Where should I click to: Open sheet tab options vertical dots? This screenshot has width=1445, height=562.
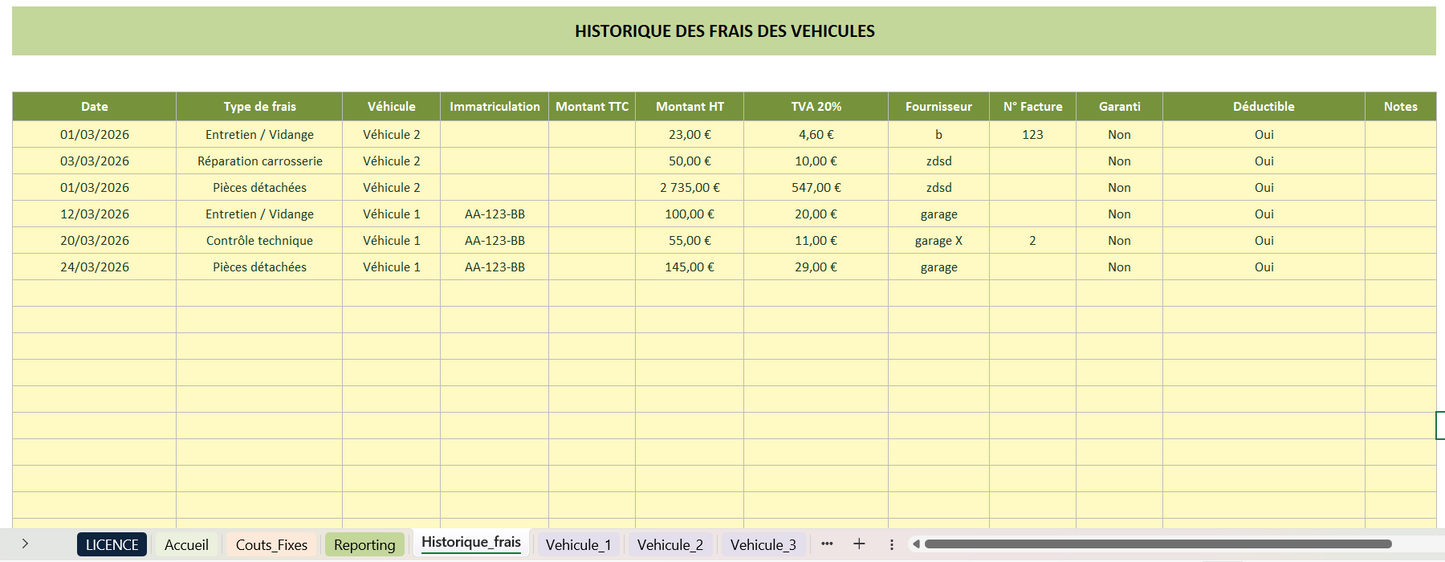(x=891, y=544)
